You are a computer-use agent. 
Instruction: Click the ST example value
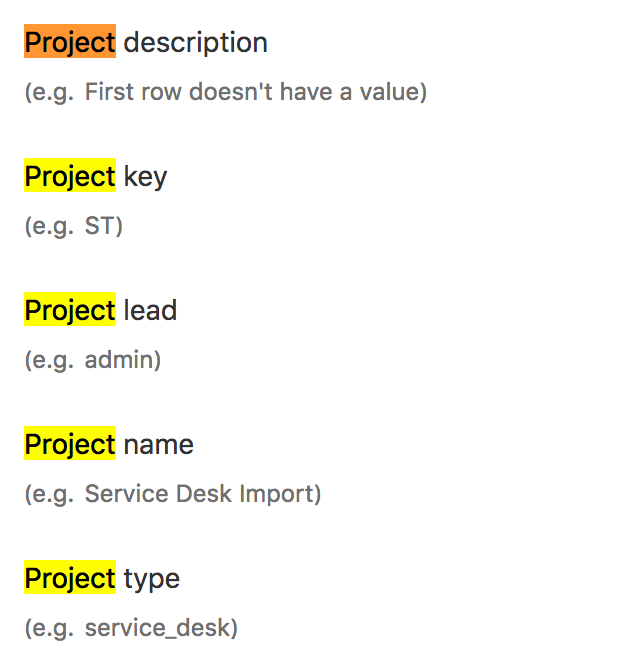click(100, 227)
